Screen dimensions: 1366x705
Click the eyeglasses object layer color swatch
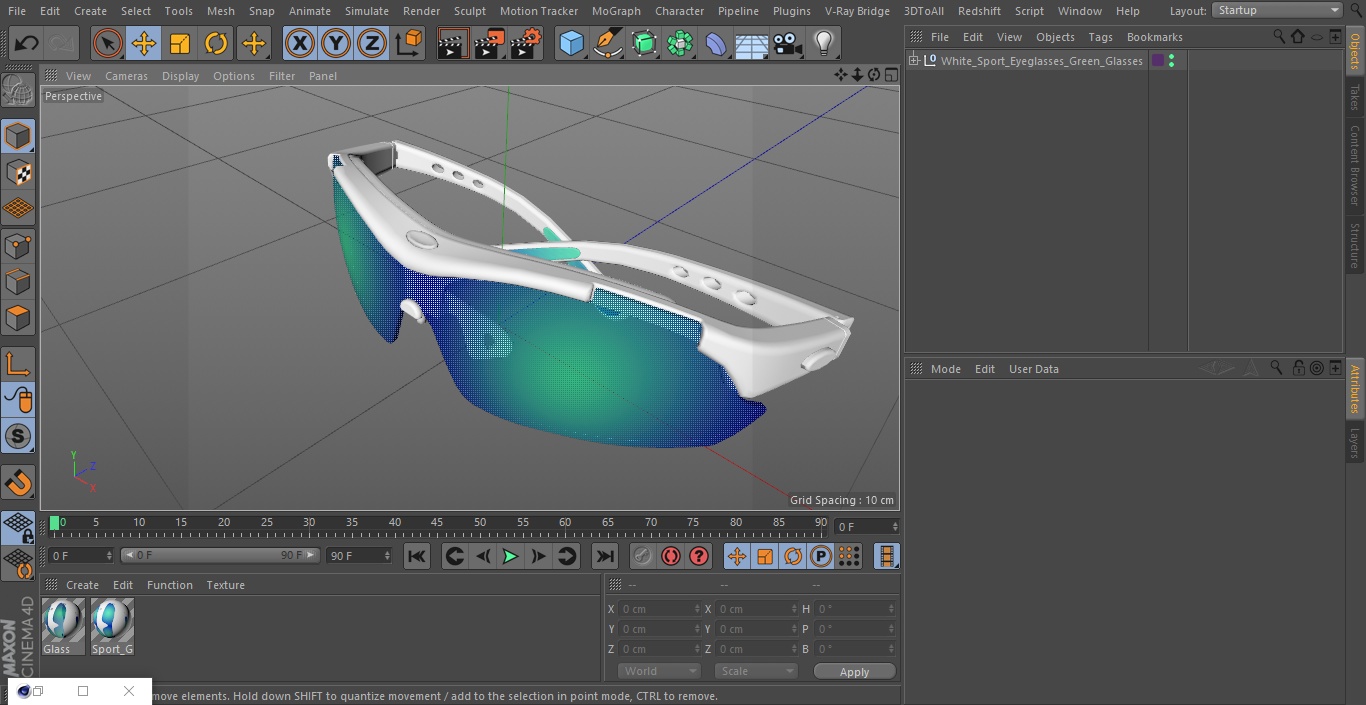click(1158, 61)
